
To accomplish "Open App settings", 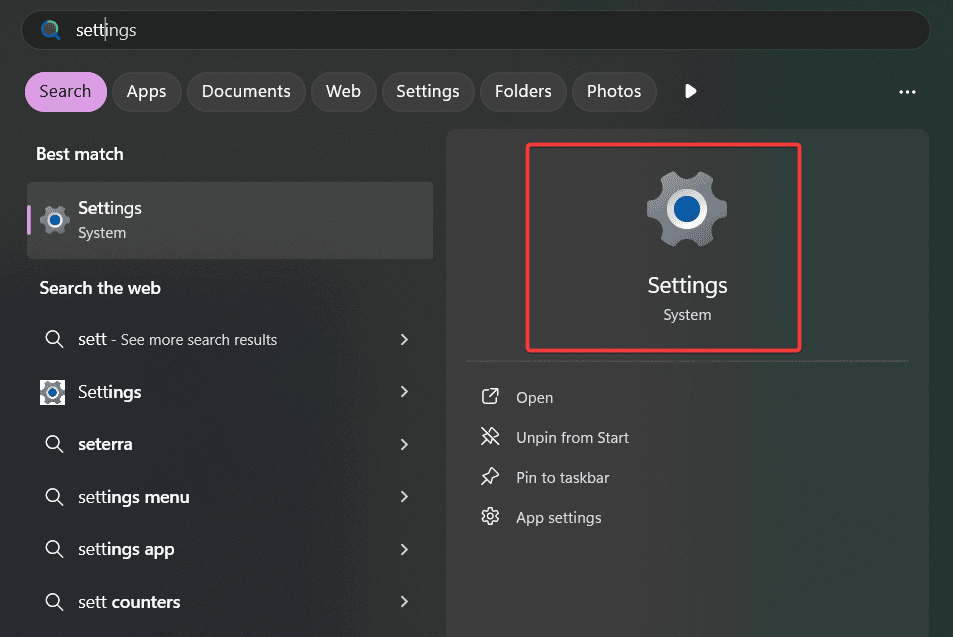I will click(559, 518).
